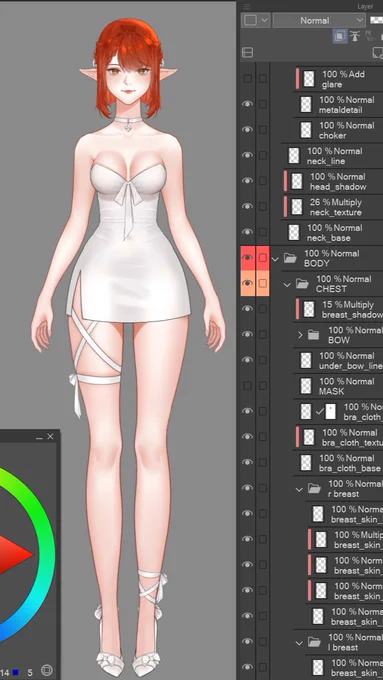This screenshot has height=680, width=383.
Task: Hide the choker layer
Action: tap(247, 130)
